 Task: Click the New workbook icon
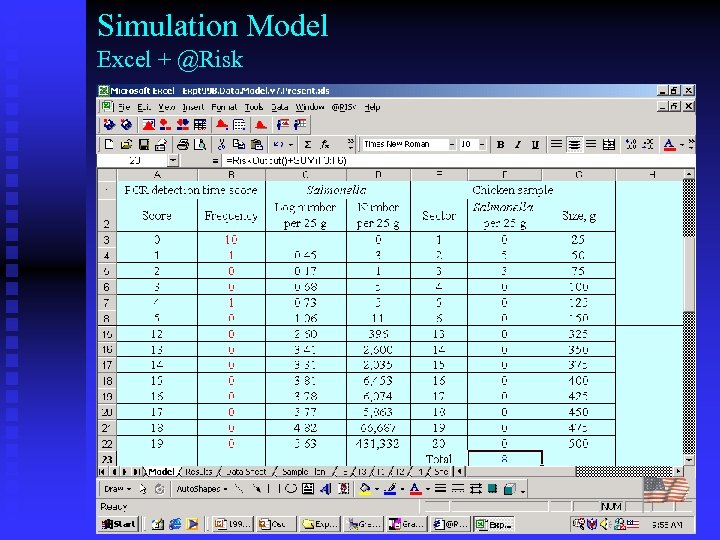[109, 145]
